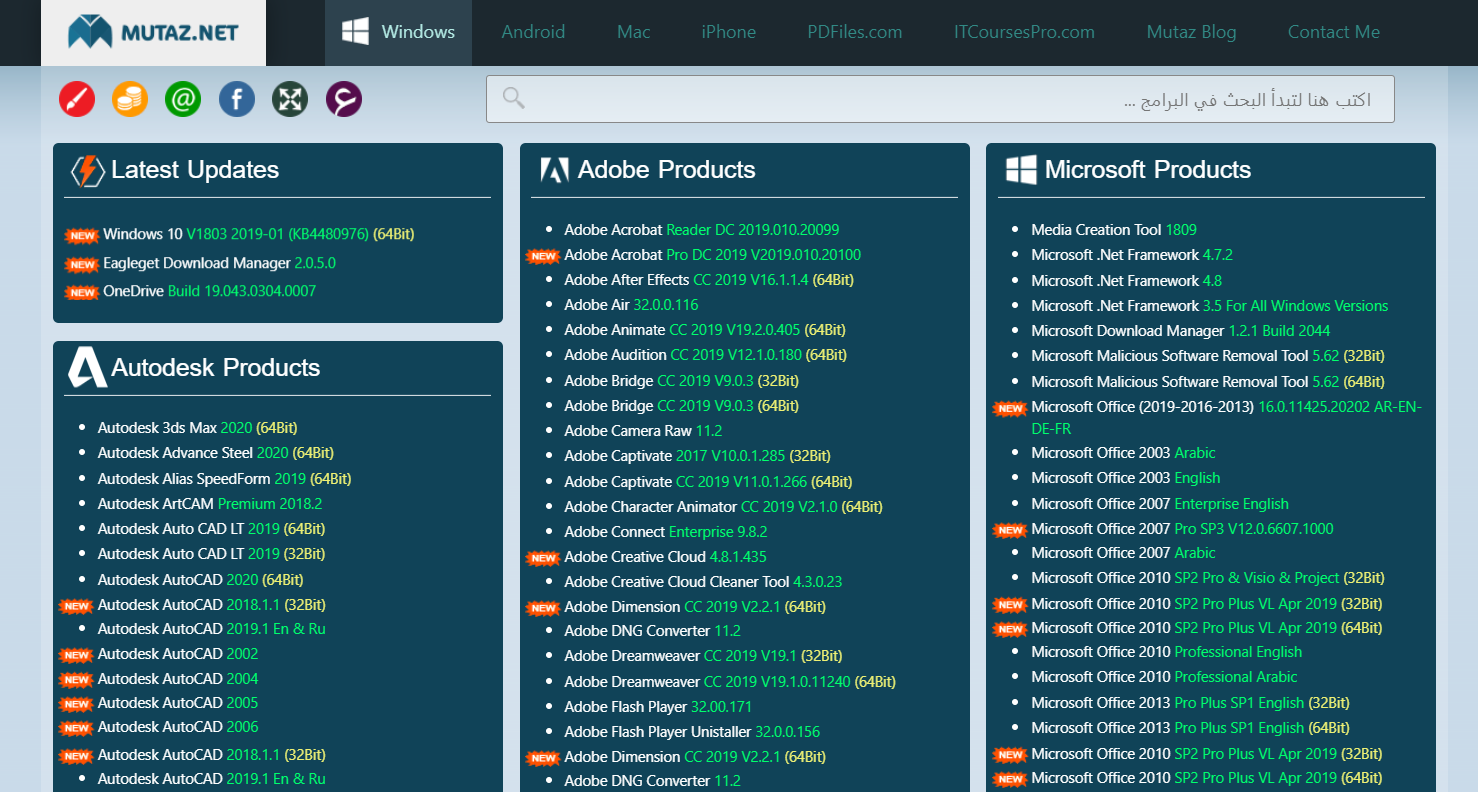
Task: Open Autodesk AutoCAD 2002 link
Action: point(177,654)
